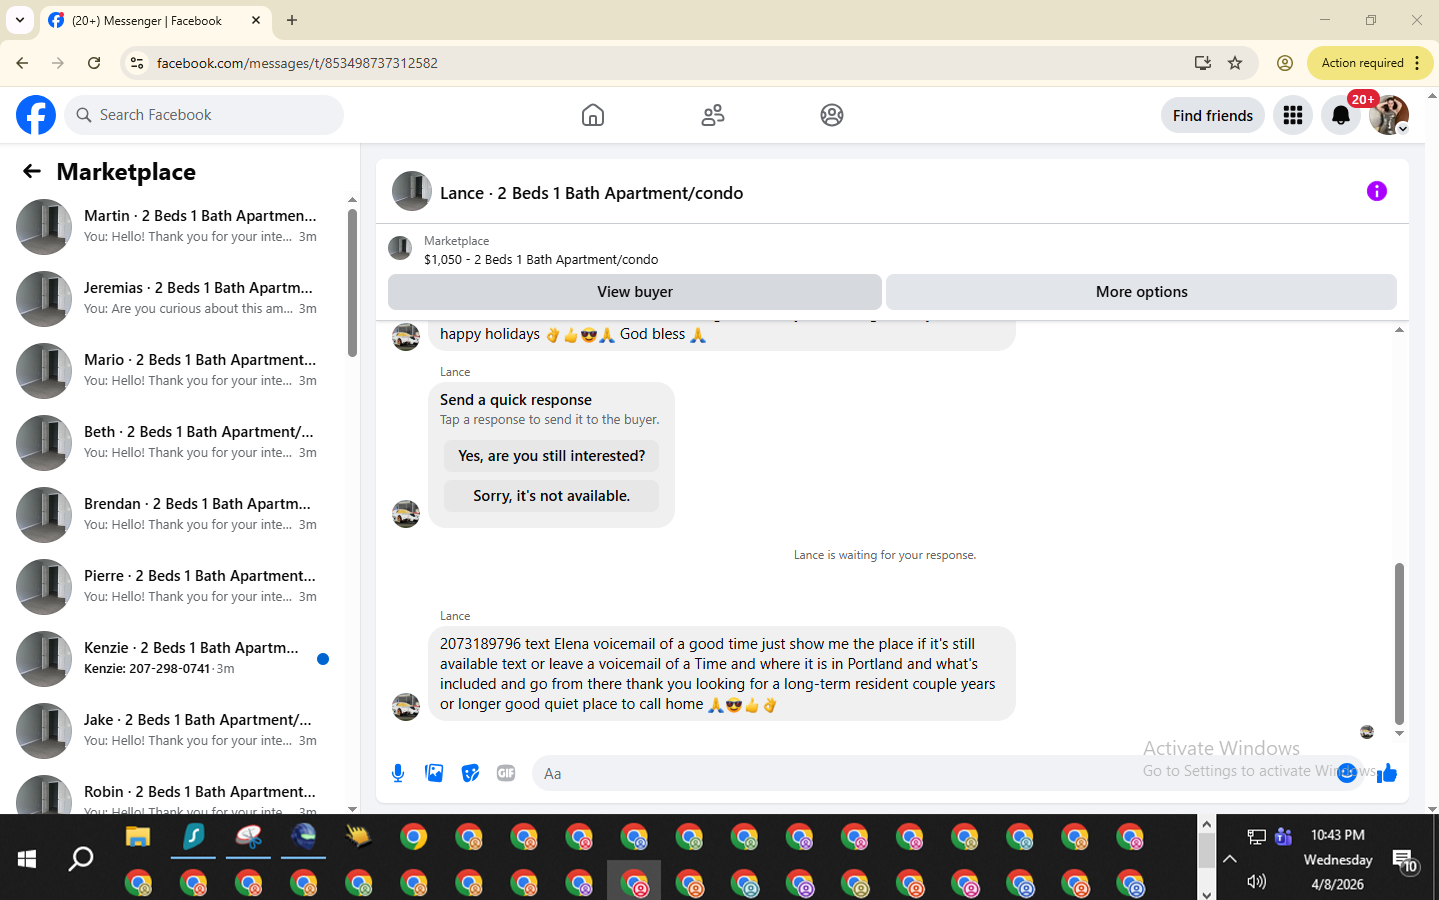This screenshot has width=1439, height=900.
Task: Record a voice clip with microphone icon
Action: click(398, 773)
